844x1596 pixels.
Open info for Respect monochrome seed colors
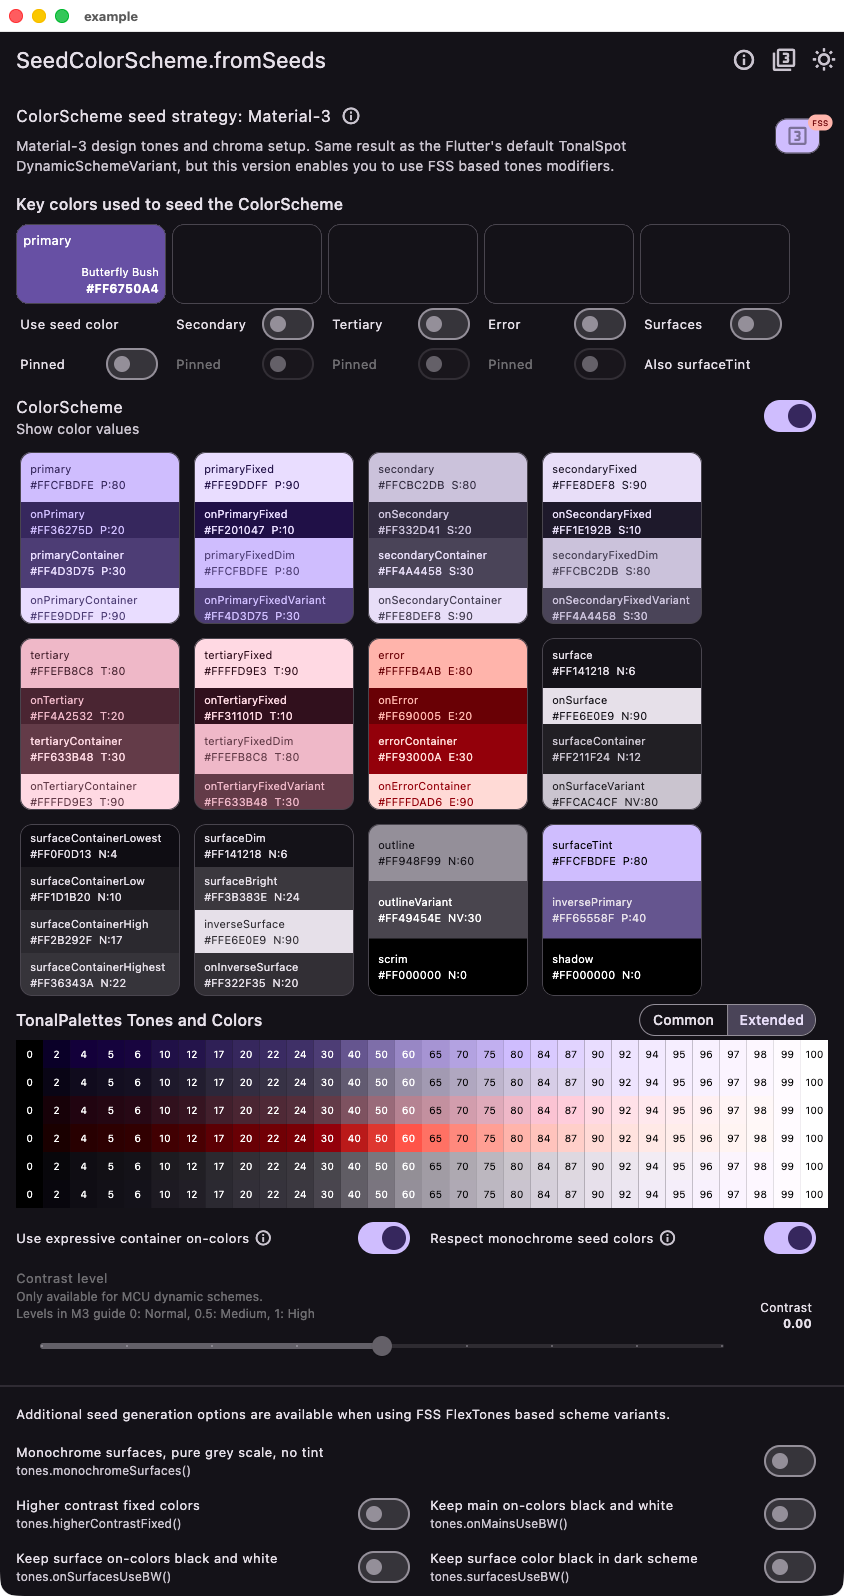click(668, 1238)
